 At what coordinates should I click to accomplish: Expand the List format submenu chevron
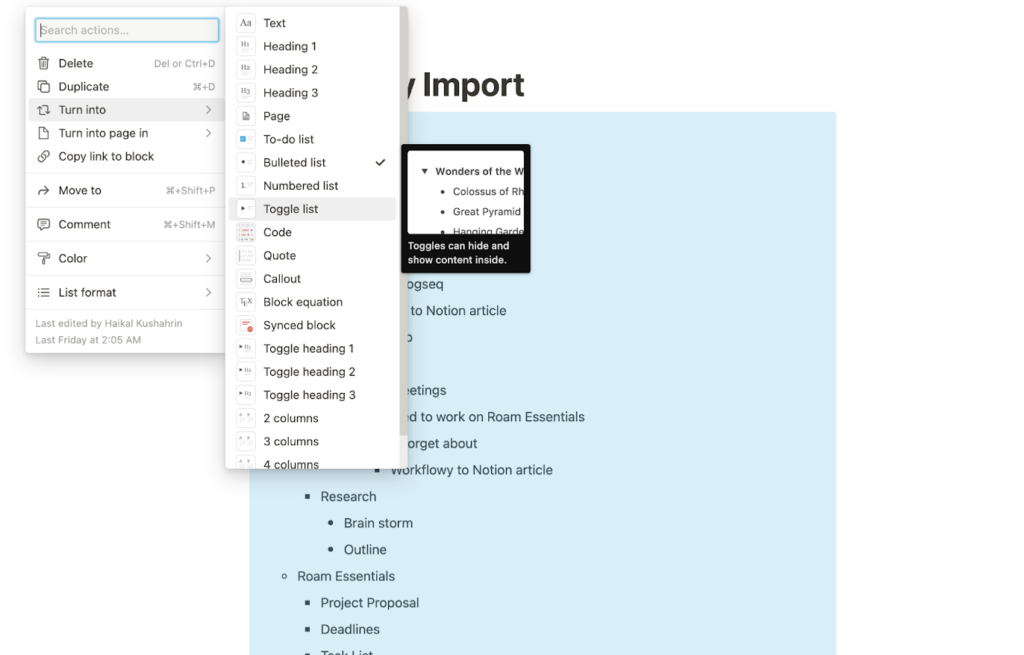[208, 293]
